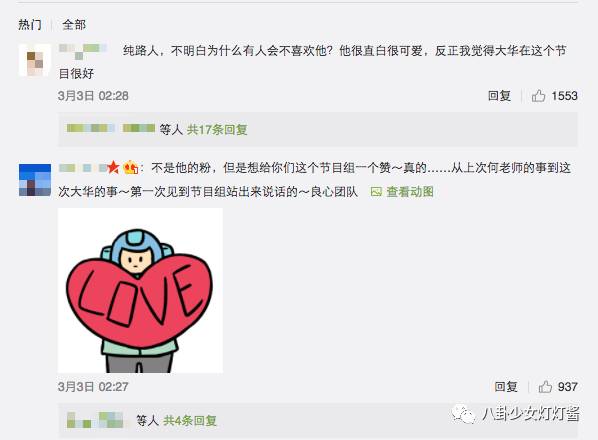598x440 pixels.
Task: Switch to the 全部 comments tab
Action: (74, 25)
